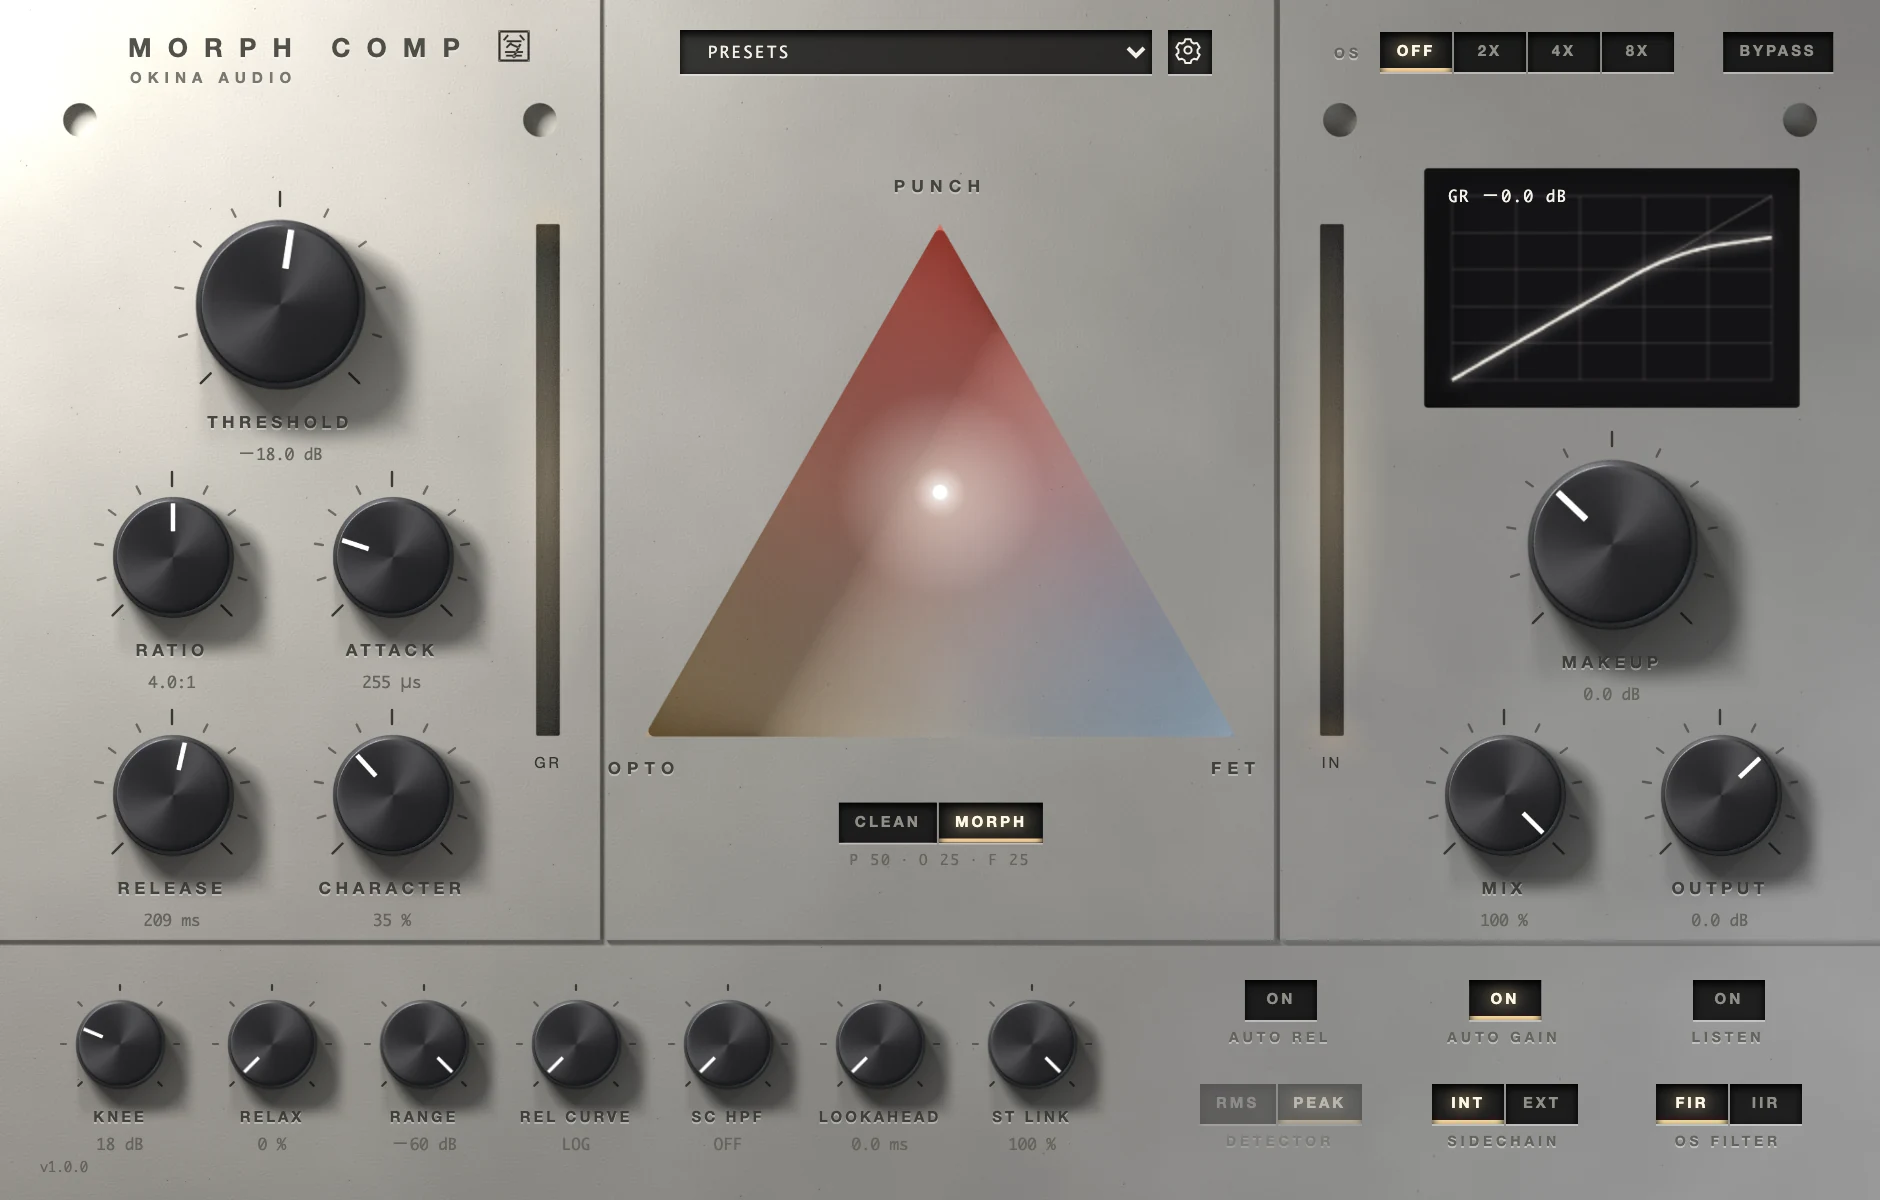
Task: Switch to MORPH mode
Action: coord(990,822)
